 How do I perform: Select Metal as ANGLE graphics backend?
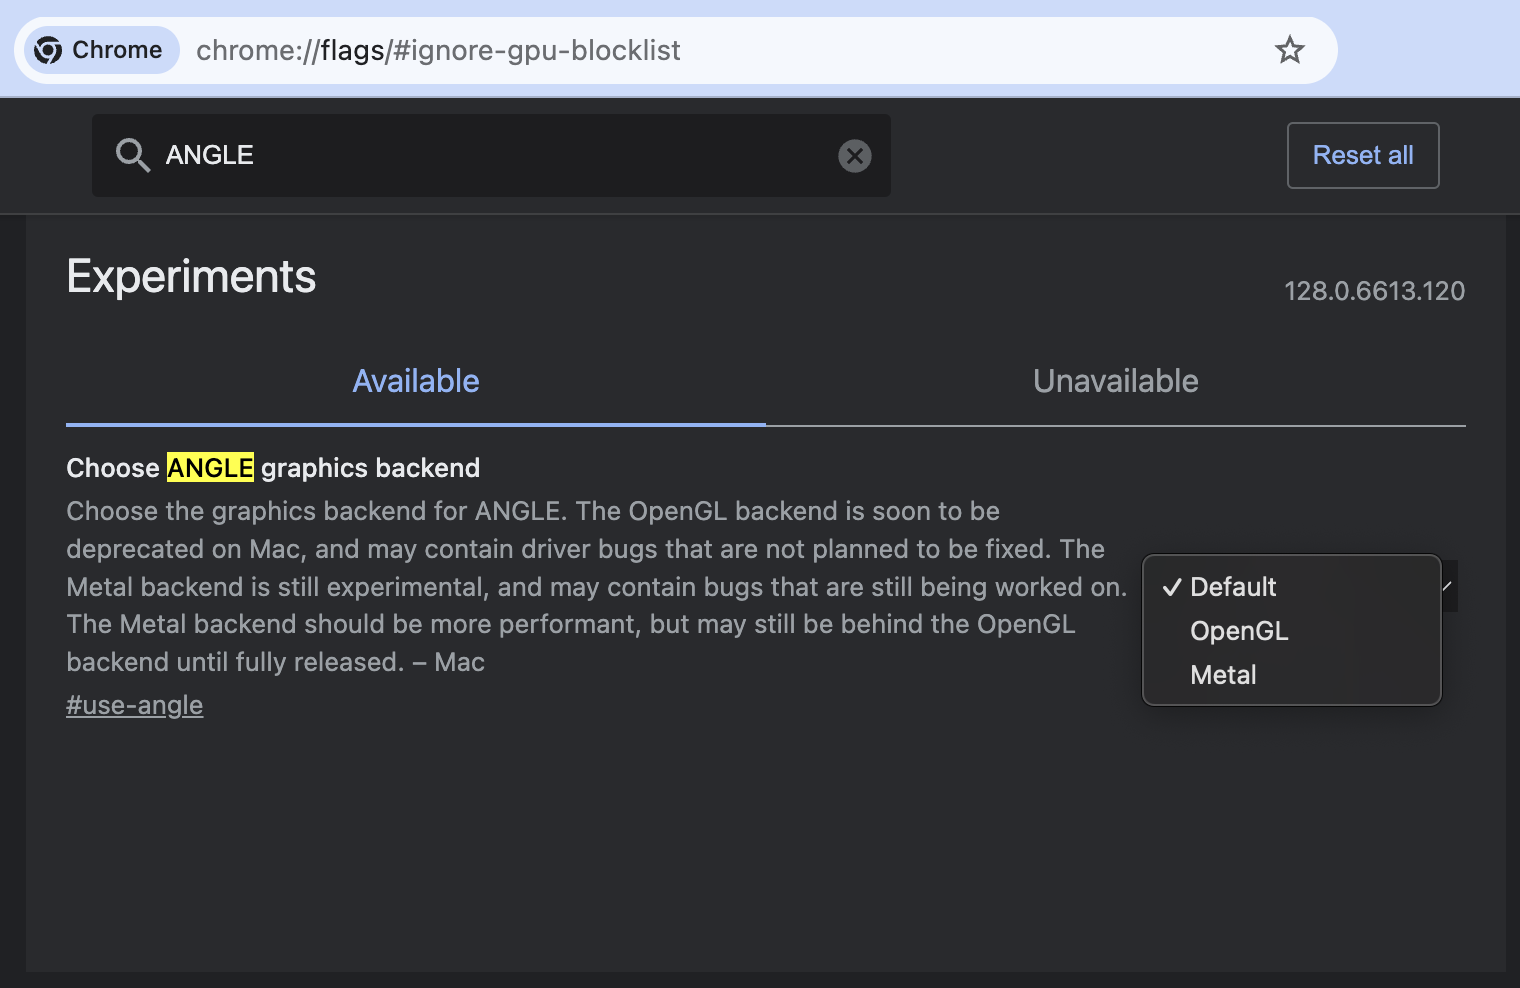pyautogui.click(x=1222, y=675)
